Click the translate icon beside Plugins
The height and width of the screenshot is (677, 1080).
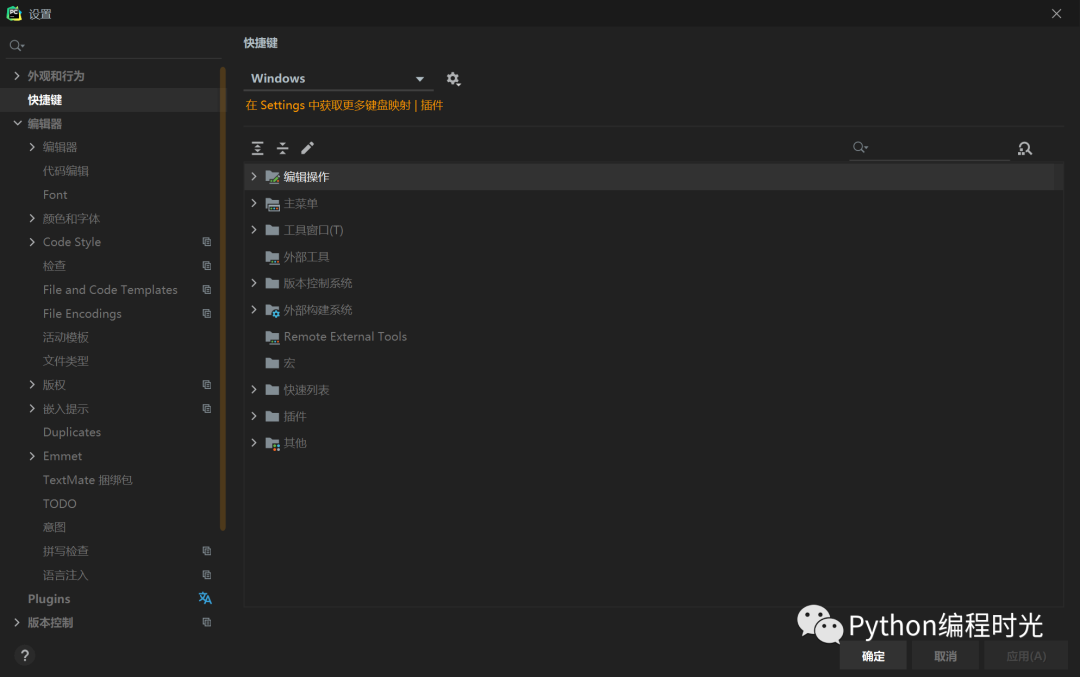tap(205, 598)
